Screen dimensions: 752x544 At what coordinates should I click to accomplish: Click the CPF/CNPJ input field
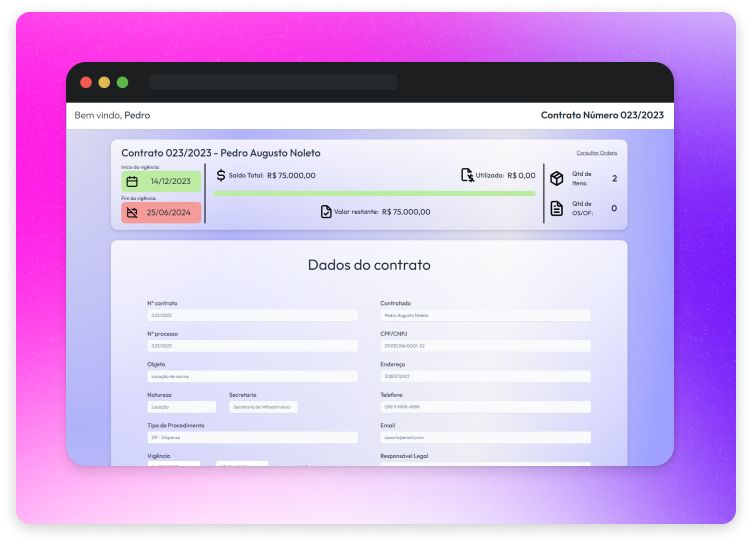485,346
